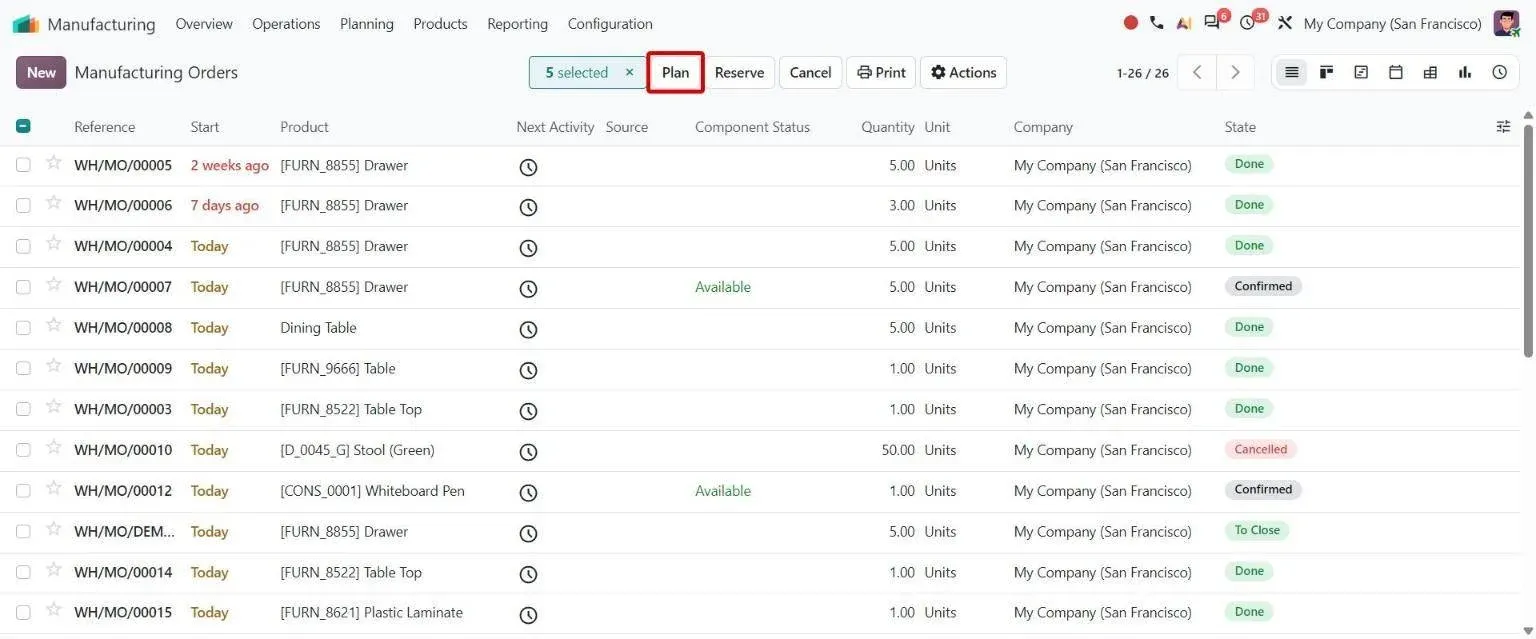Go to next page of records
Viewport: 1536px width, 639px height.
[1235, 72]
